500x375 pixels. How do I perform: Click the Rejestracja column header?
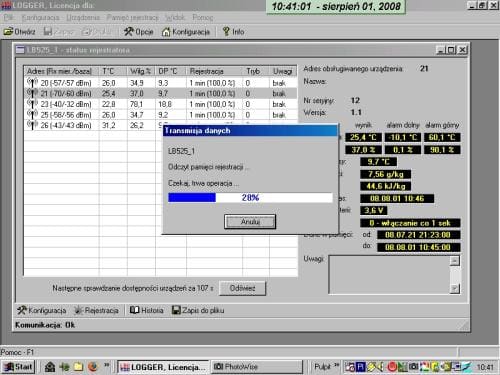coord(214,71)
